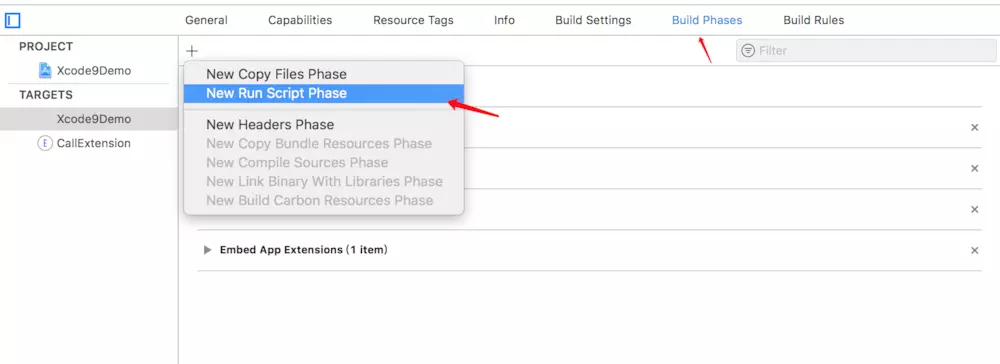
Task: Delete the second build phase with its X
Action: 974,168
